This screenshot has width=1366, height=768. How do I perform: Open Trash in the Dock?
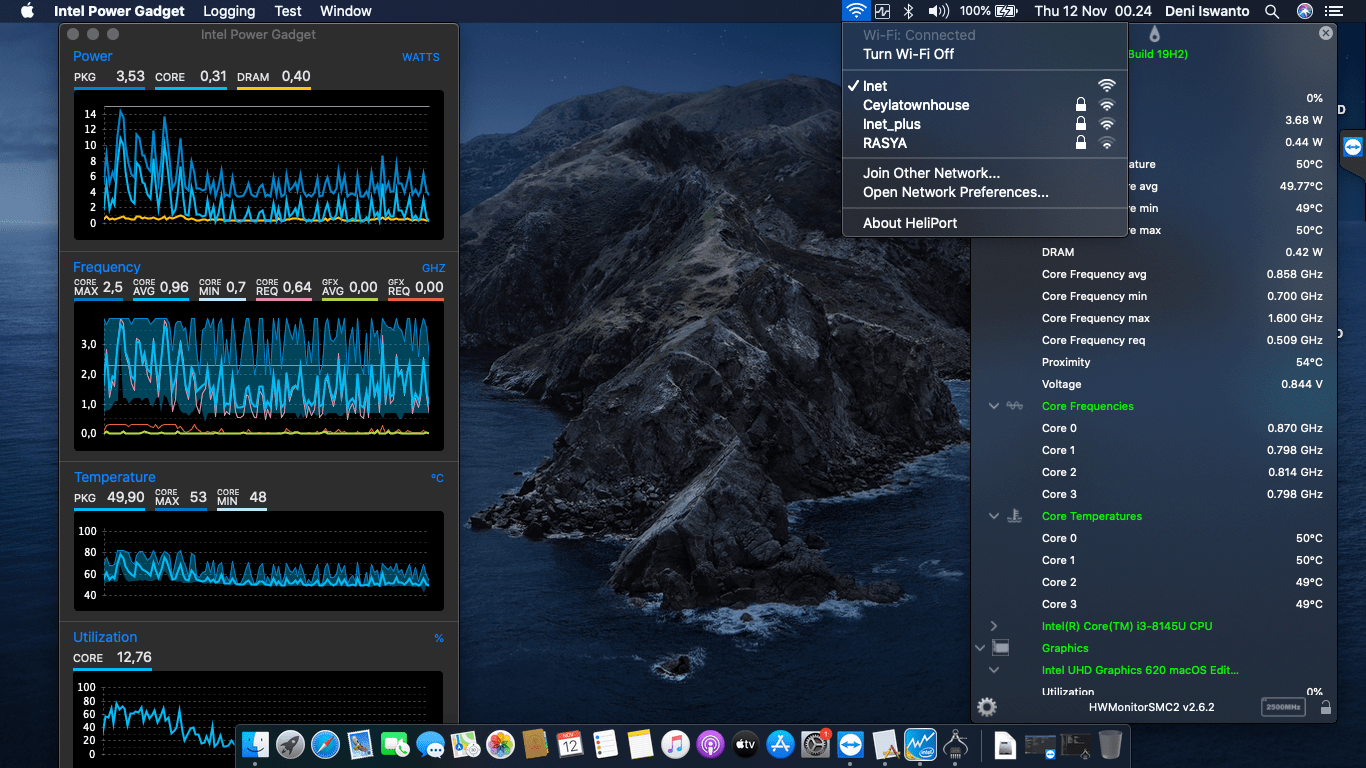coord(1110,744)
